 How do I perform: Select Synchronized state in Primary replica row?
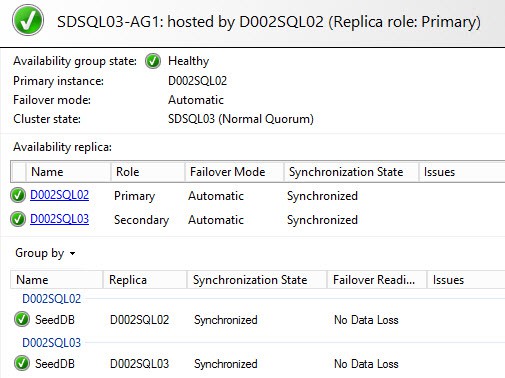[322, 196]
